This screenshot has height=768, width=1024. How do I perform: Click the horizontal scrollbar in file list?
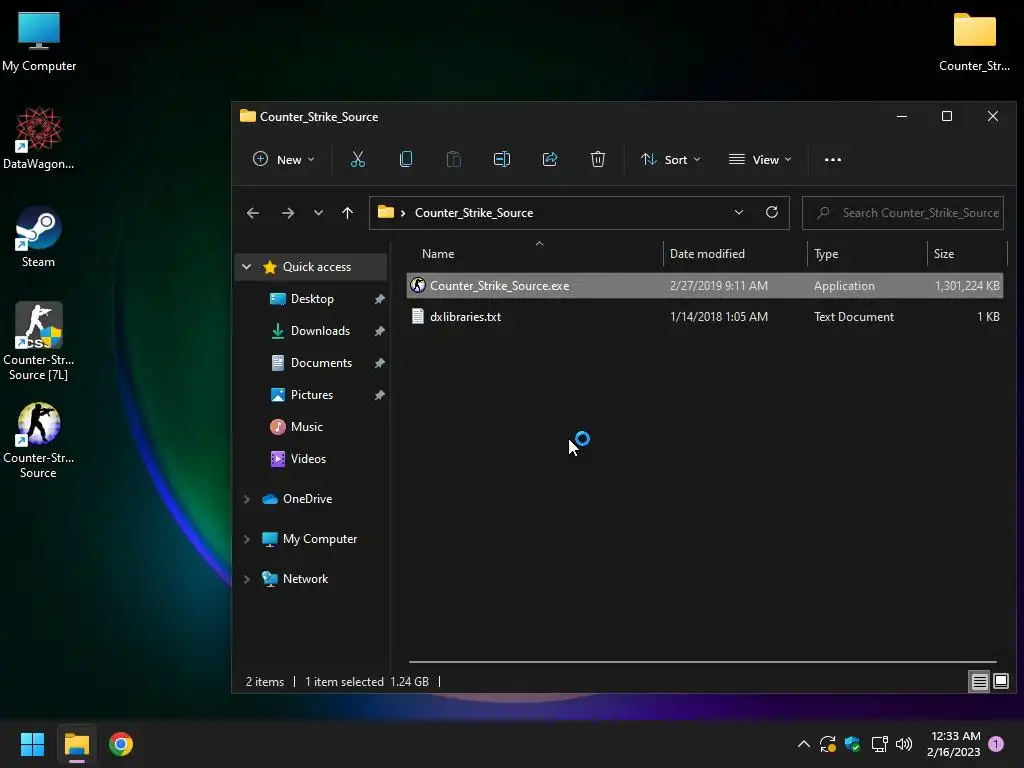[703, 662]
